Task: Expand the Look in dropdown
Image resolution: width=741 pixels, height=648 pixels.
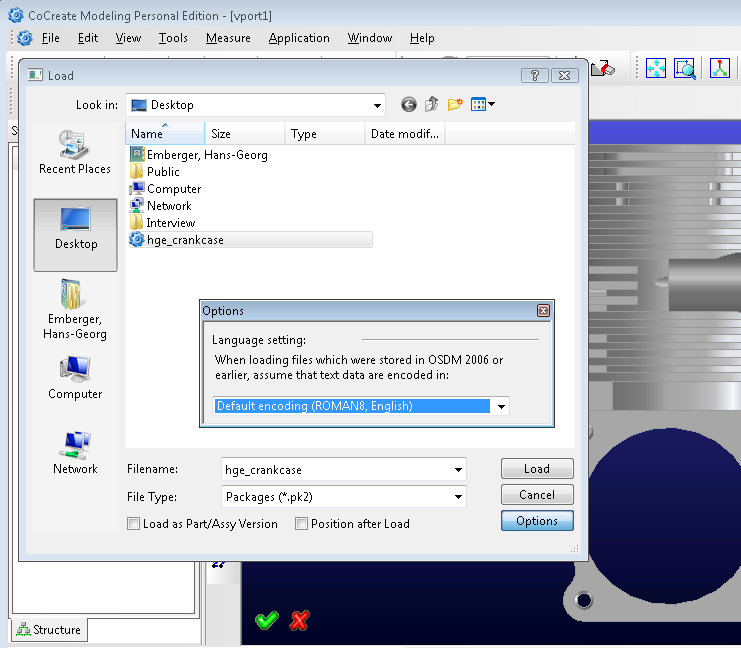Action: [x=377, y=105]
